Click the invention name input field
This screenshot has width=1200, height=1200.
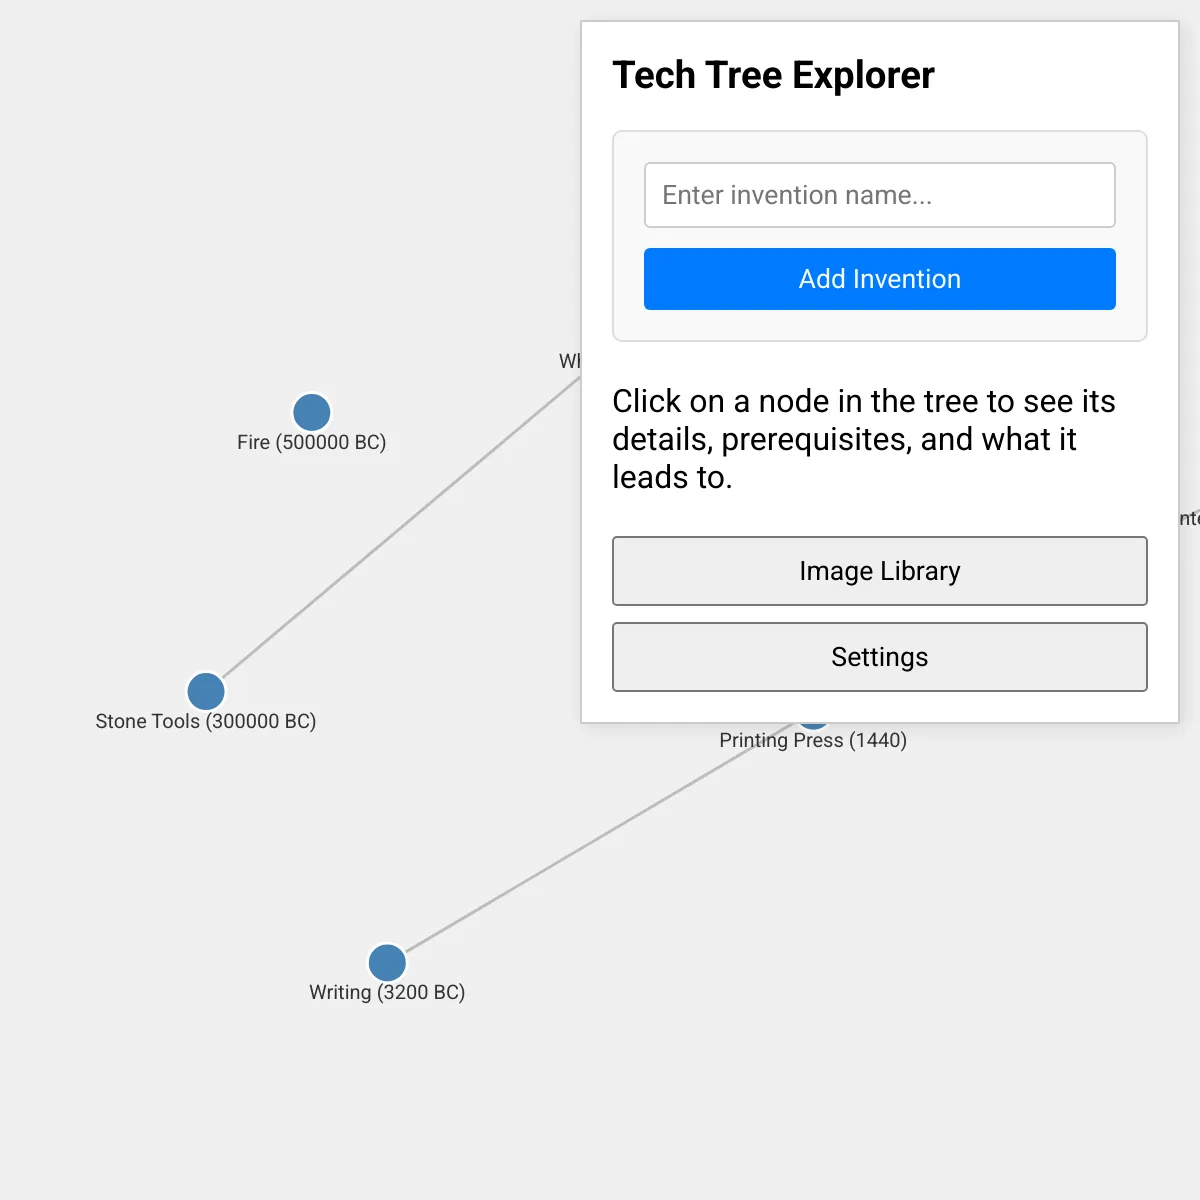click(x=879, y=195)
